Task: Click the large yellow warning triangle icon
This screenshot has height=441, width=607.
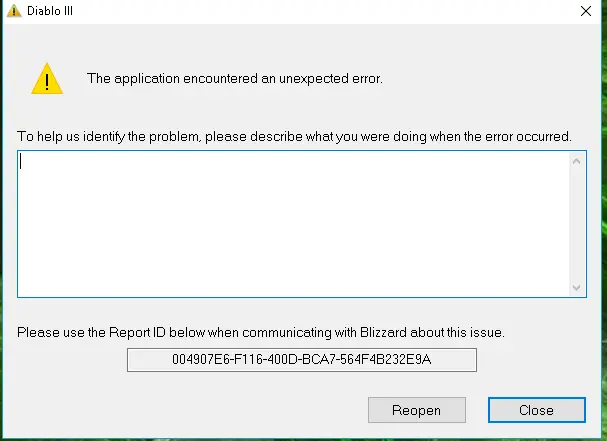Action: pyautogui.click(x=46, y=78)
